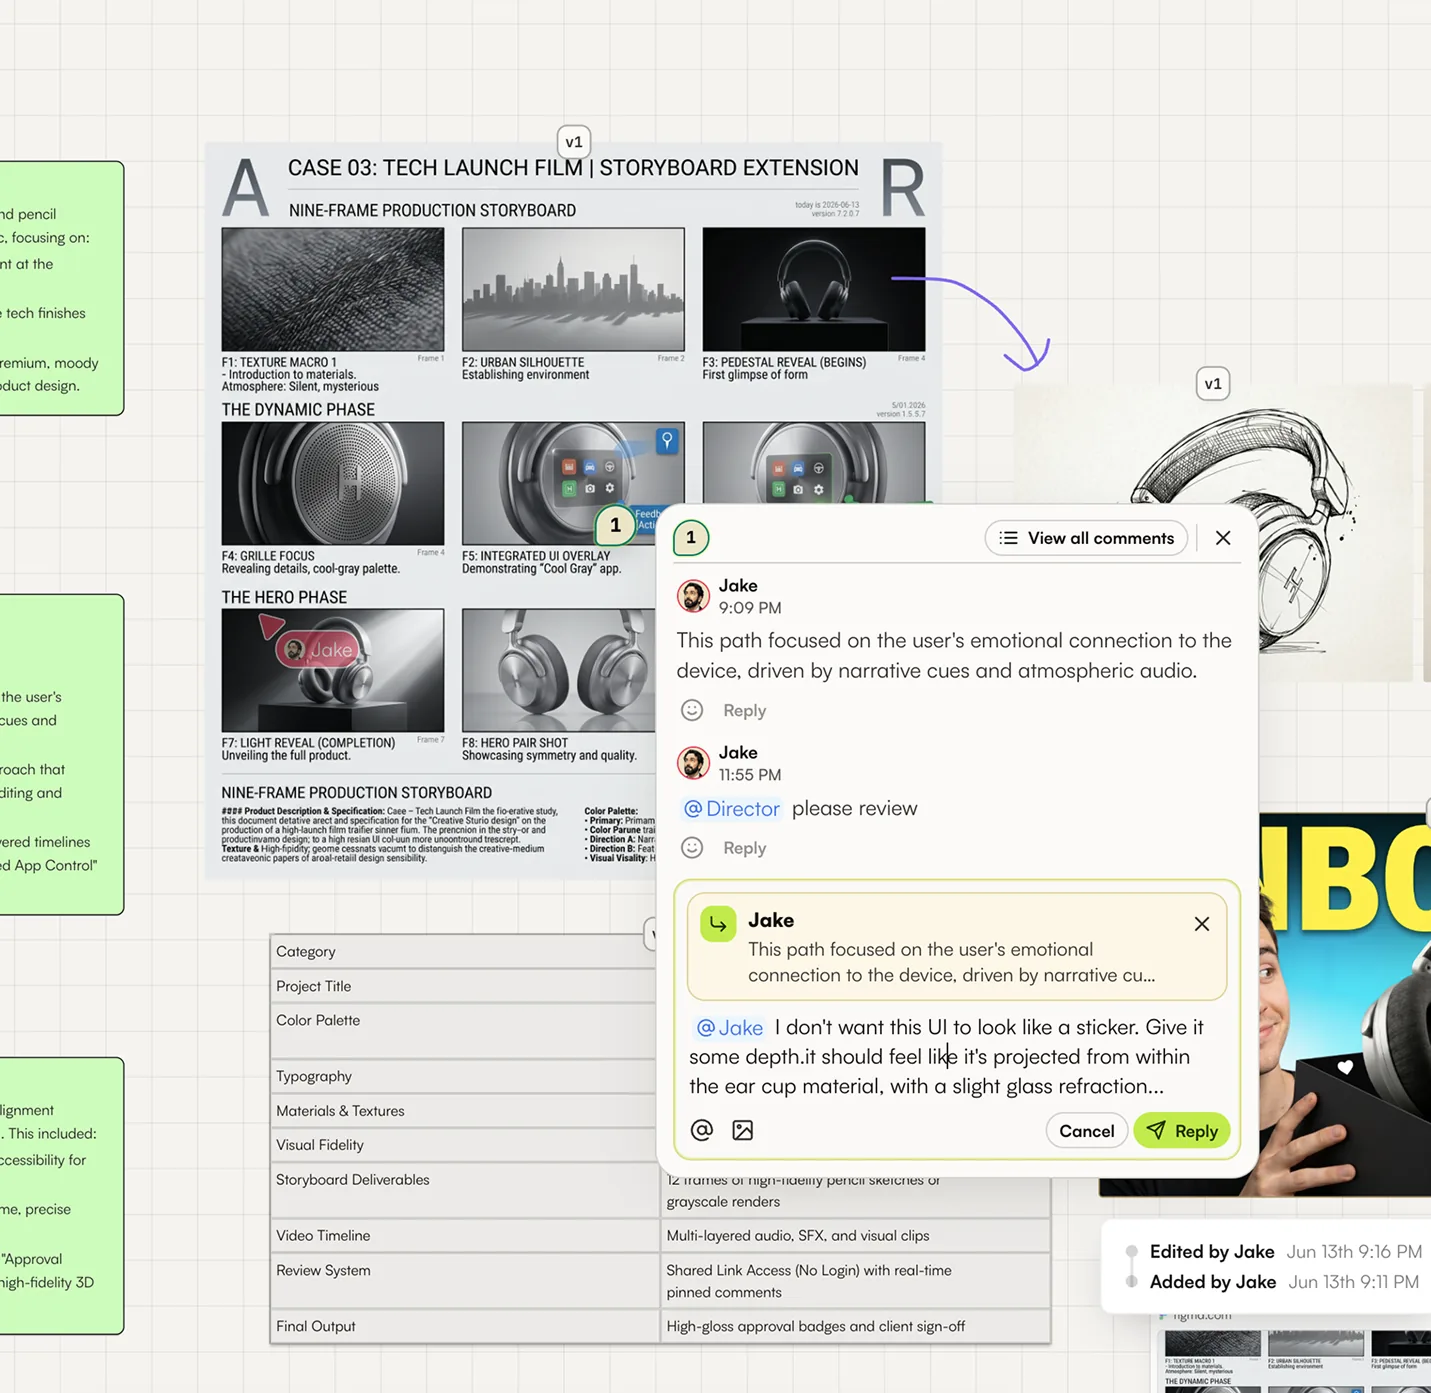The height and width of the screenshot is (1393, 1431).
Task: Reply to Jake's 11:55 PM comment
Action: click(744, 848)
